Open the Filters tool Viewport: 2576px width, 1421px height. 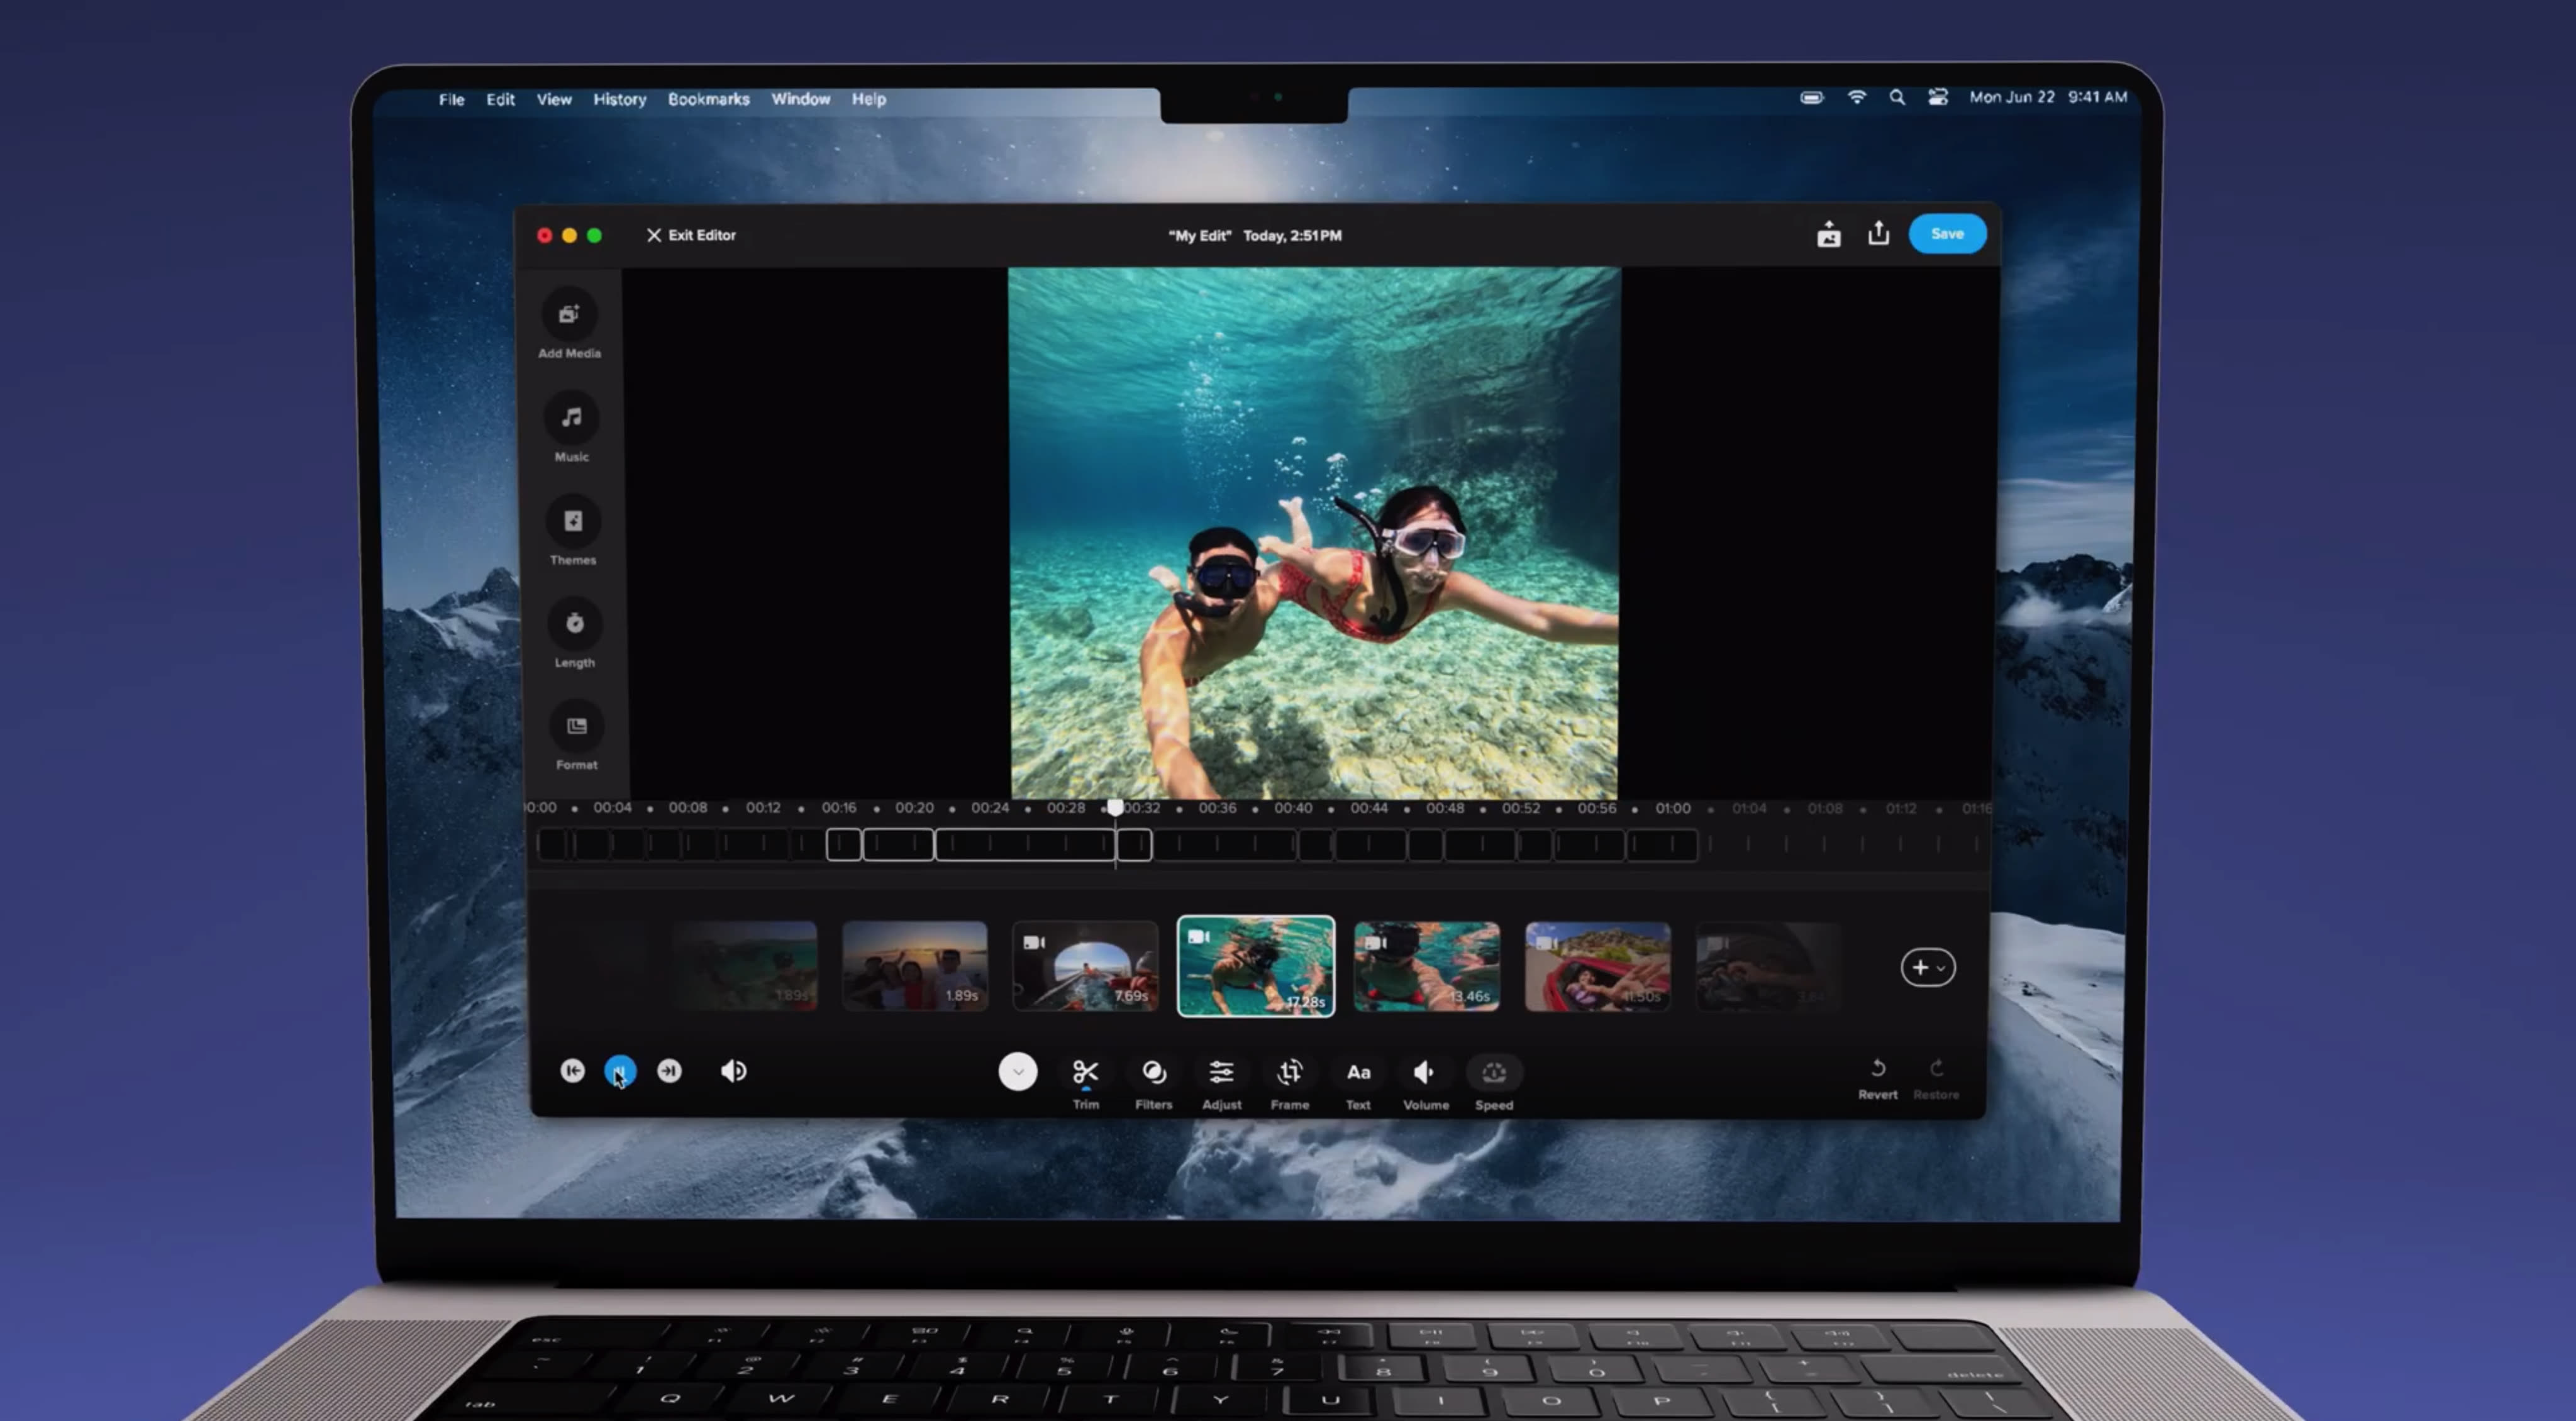(1153, 1071)
